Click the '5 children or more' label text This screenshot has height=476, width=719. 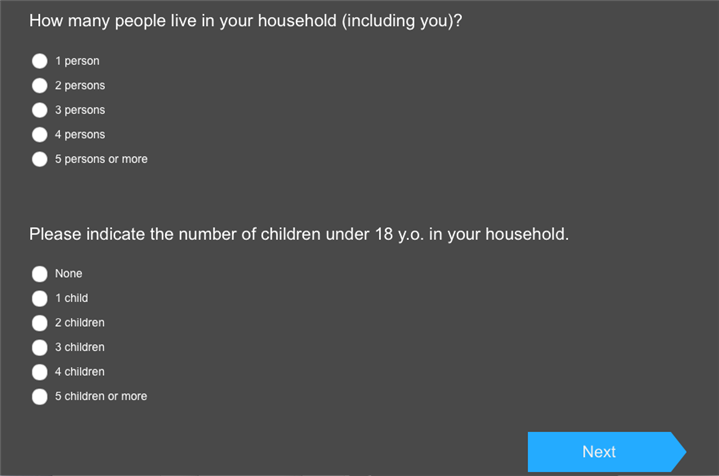(x=101, y=396)
